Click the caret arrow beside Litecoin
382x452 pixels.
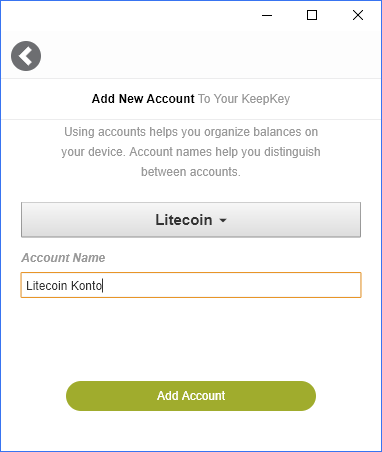click(x=223, y=220)
